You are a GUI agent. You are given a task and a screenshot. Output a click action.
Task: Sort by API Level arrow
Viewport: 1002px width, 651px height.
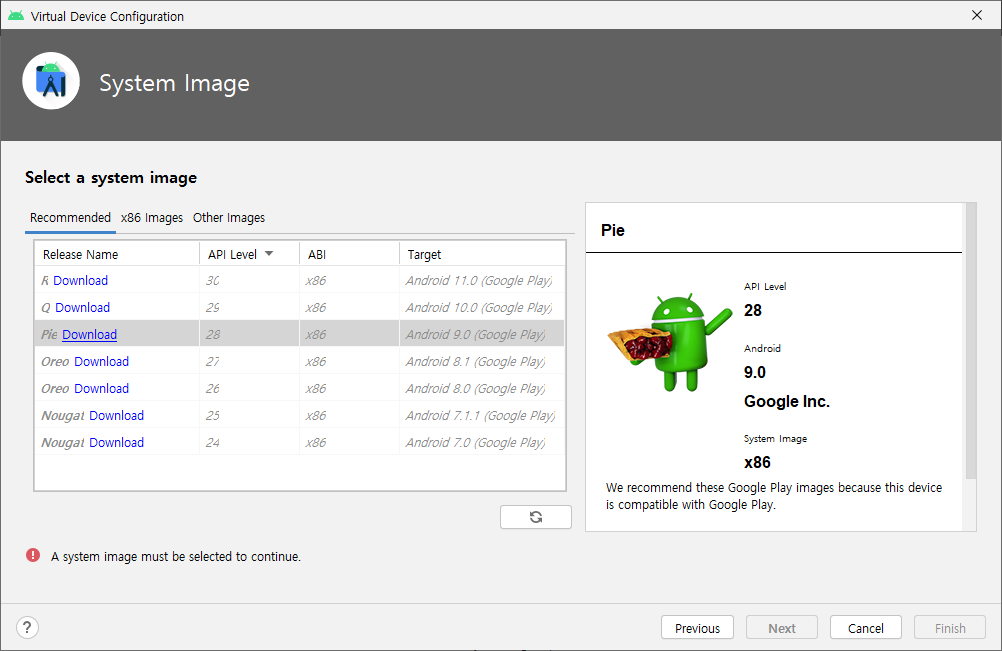point(269,254)
